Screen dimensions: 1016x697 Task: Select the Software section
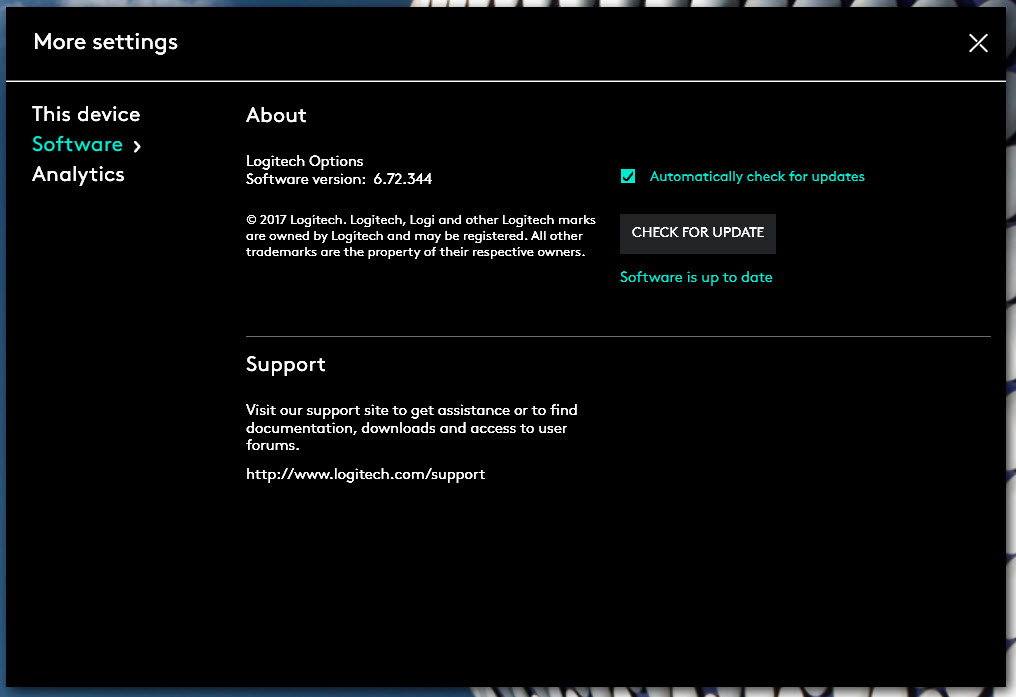coord(77,144)
